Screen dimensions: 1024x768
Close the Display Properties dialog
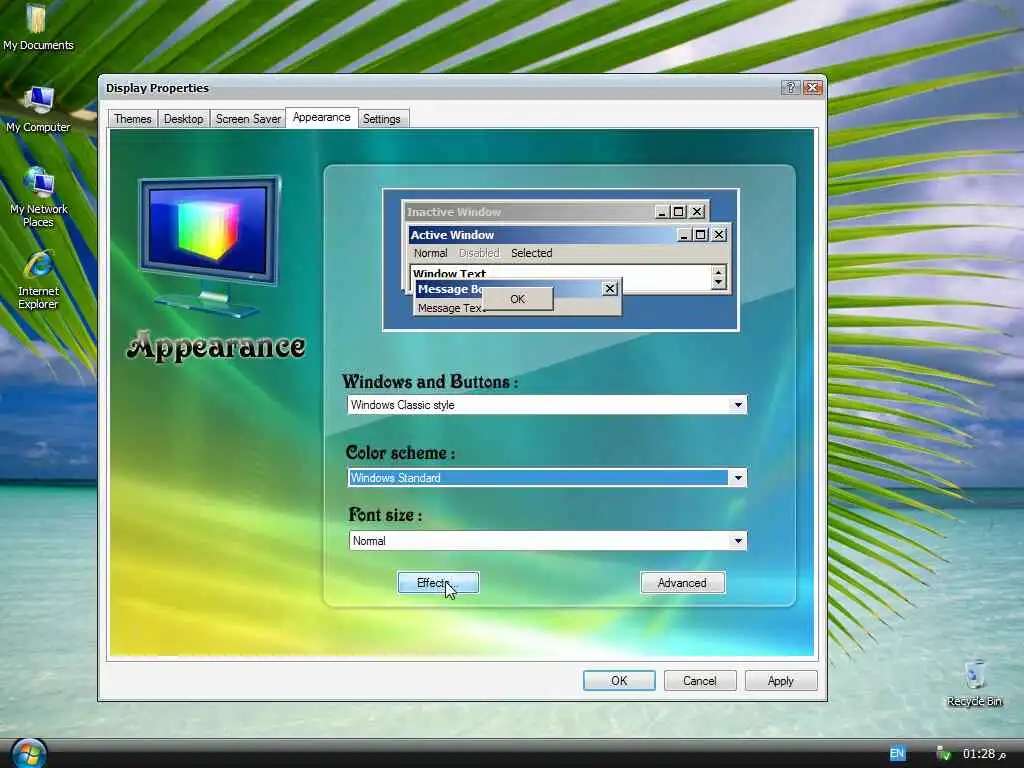point(812,88)
